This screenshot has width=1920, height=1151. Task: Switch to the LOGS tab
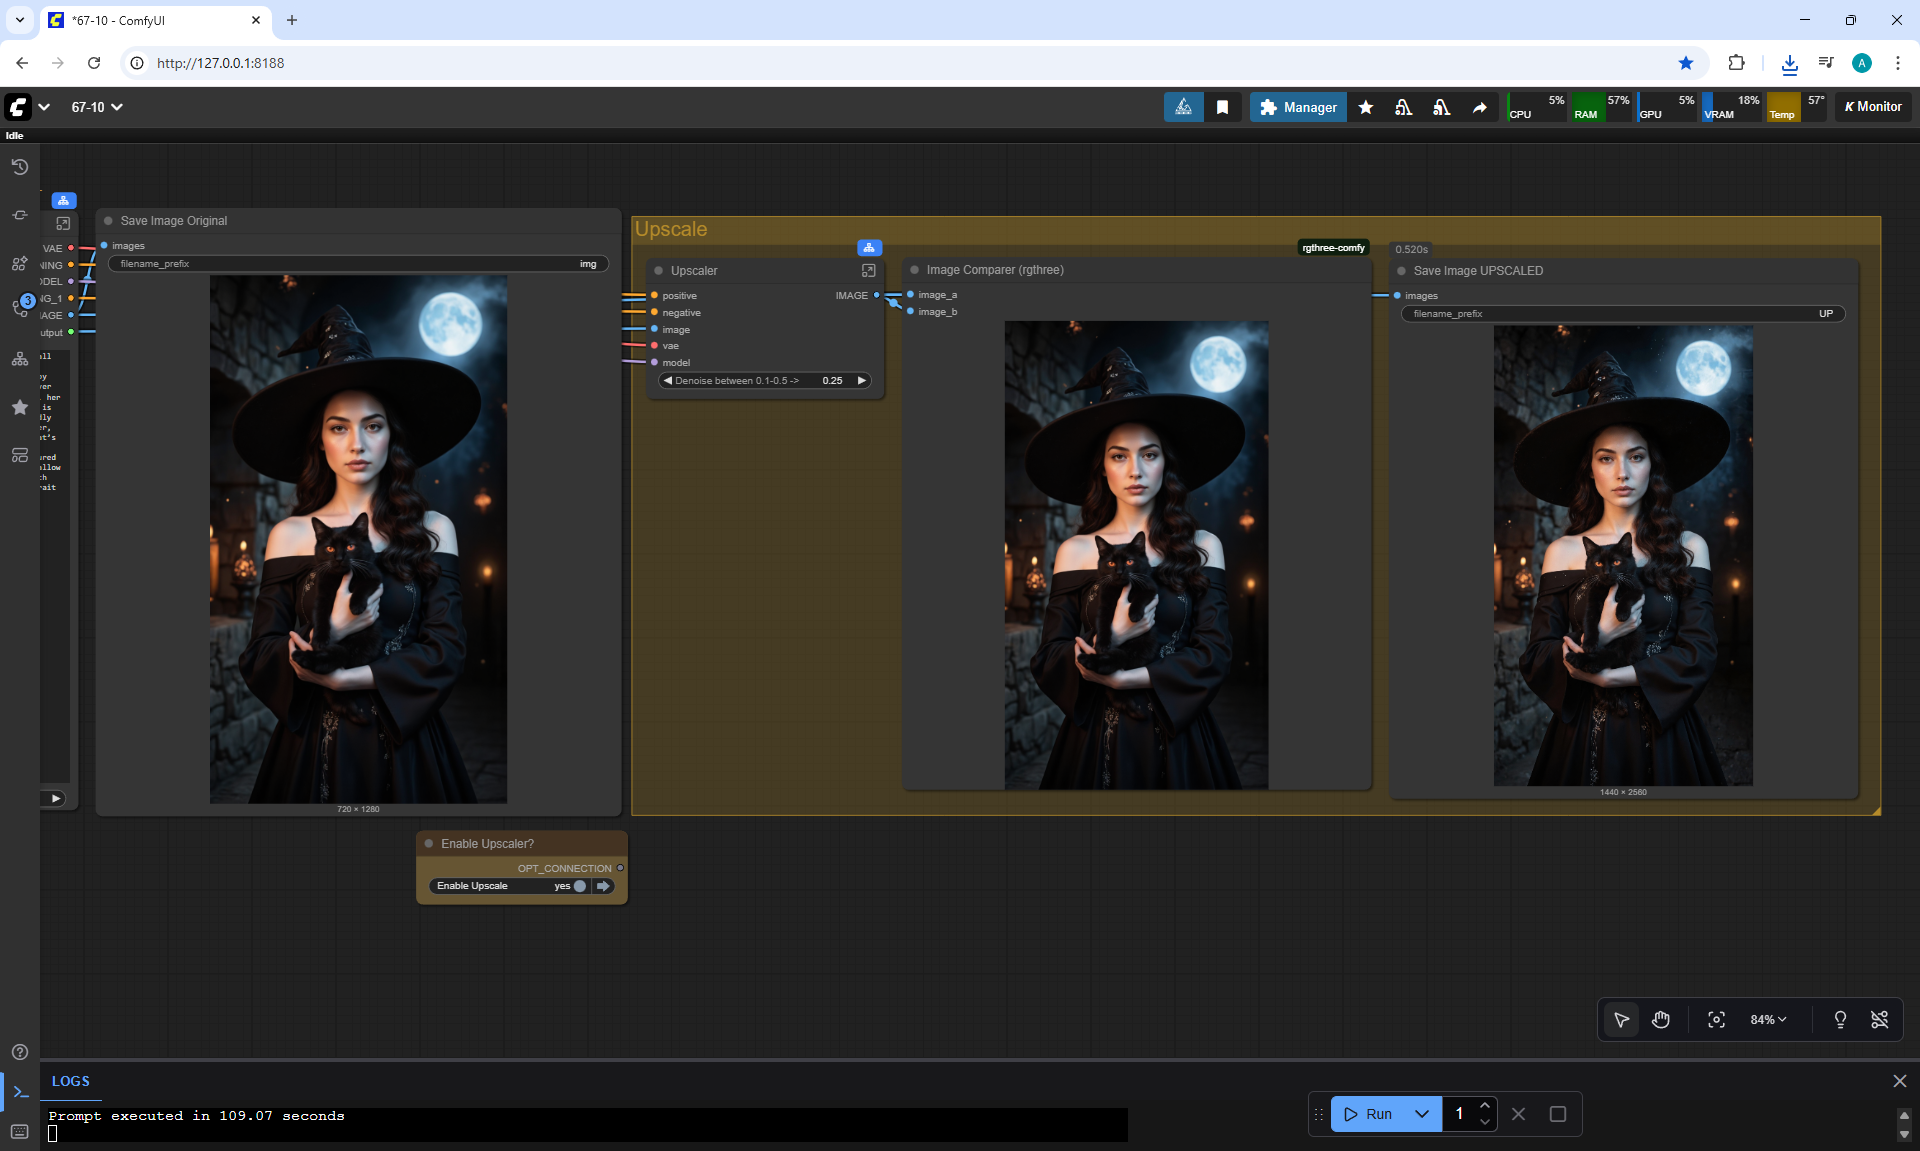[x=70, y=1081]
